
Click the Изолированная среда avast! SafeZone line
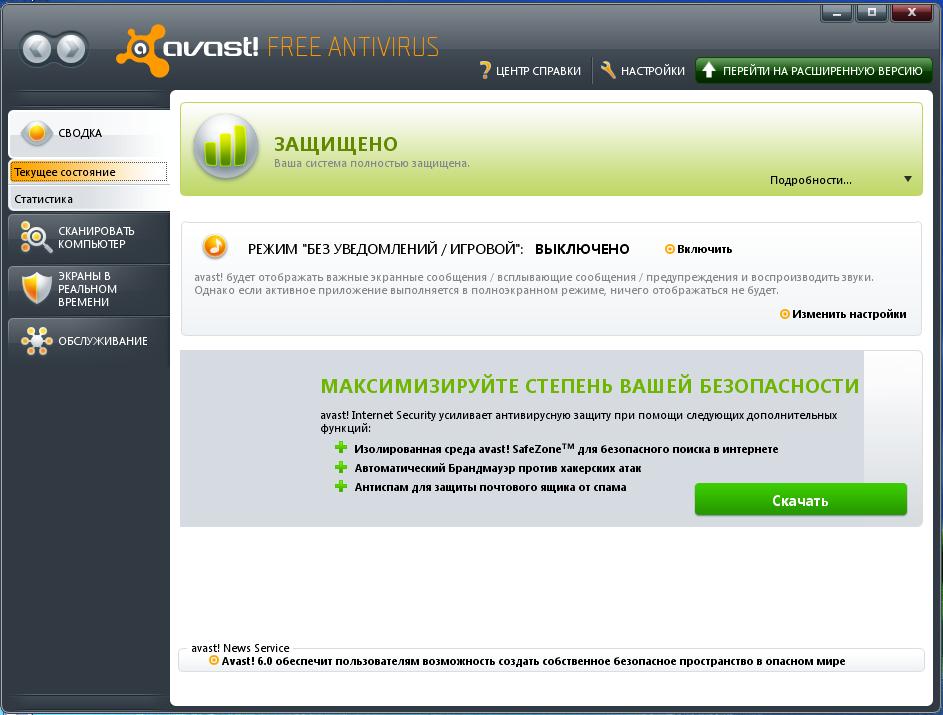(566, 448)
